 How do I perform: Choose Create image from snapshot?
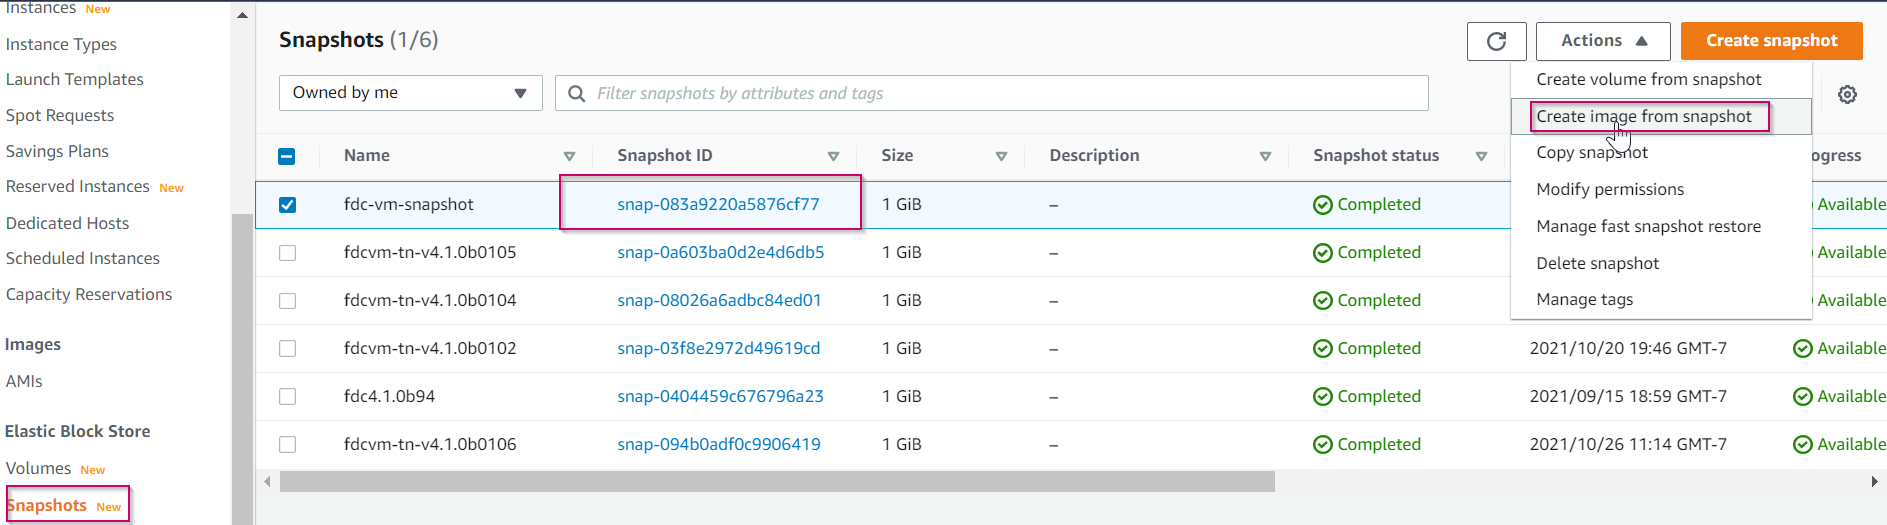(1643, 116)
